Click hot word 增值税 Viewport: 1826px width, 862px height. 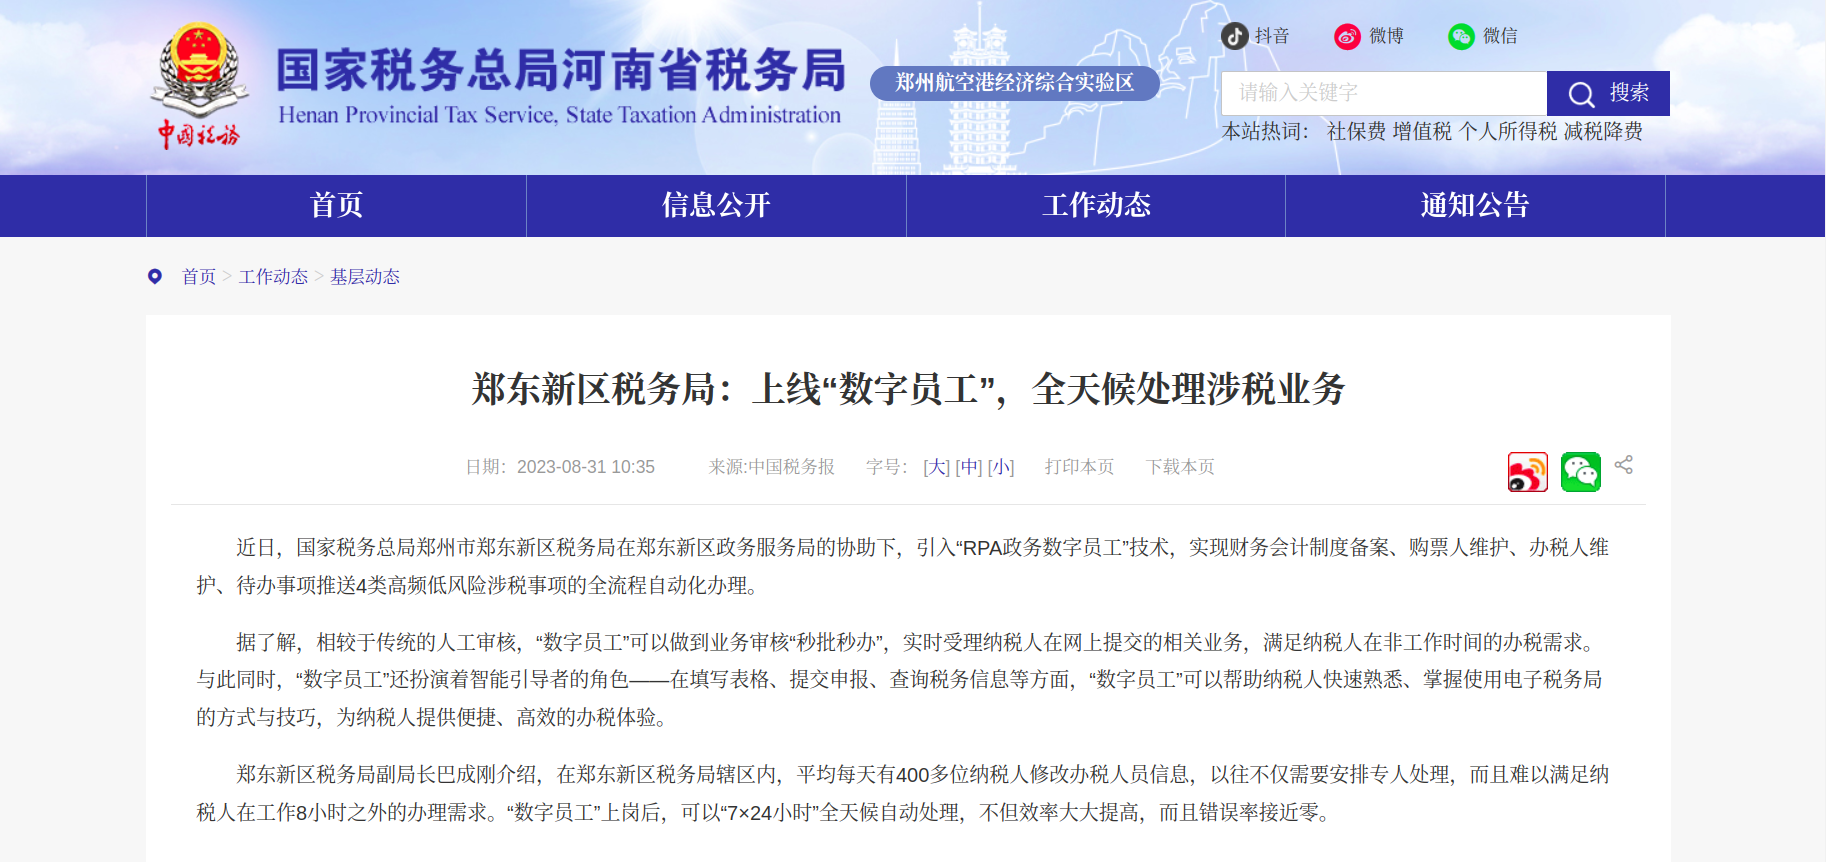tap(1422, 132)
